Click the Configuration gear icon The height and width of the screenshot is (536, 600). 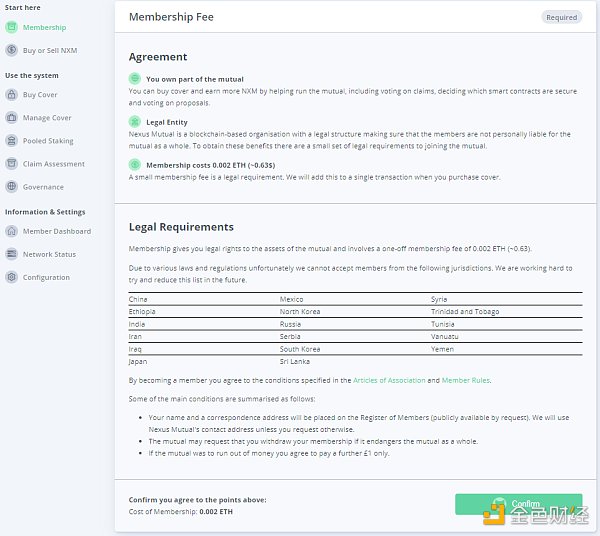pyautogui.click(x=11, y=277)
